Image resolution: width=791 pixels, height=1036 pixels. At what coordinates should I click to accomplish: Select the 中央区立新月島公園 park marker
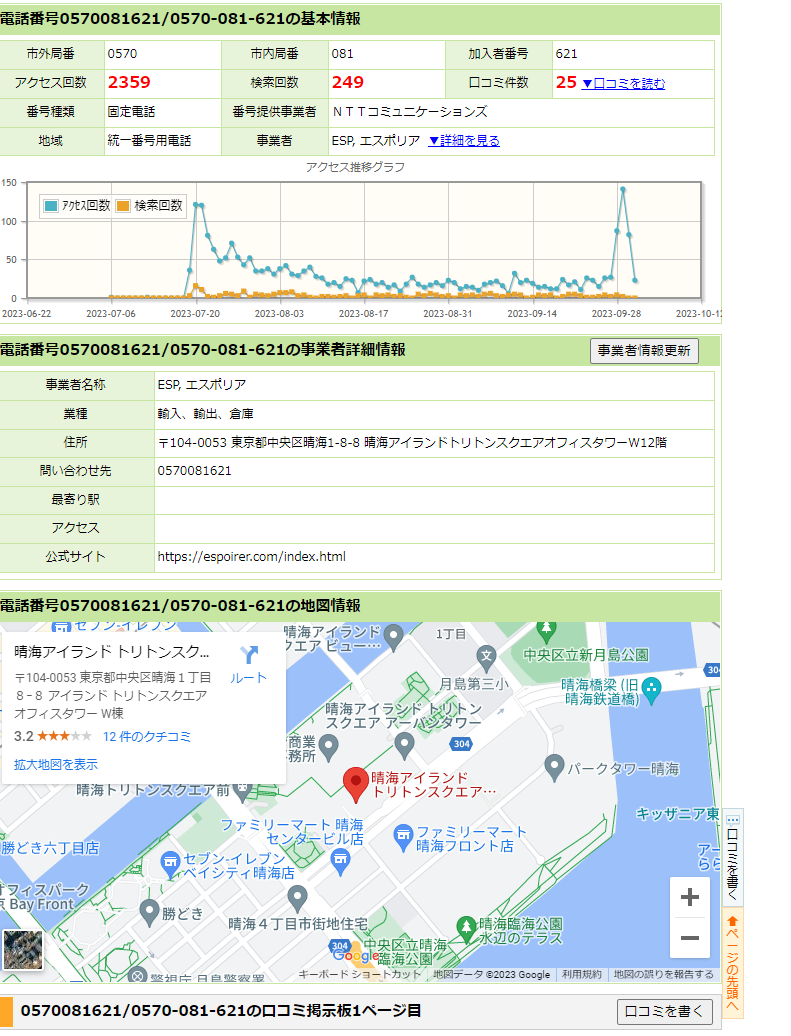(546, 633)
